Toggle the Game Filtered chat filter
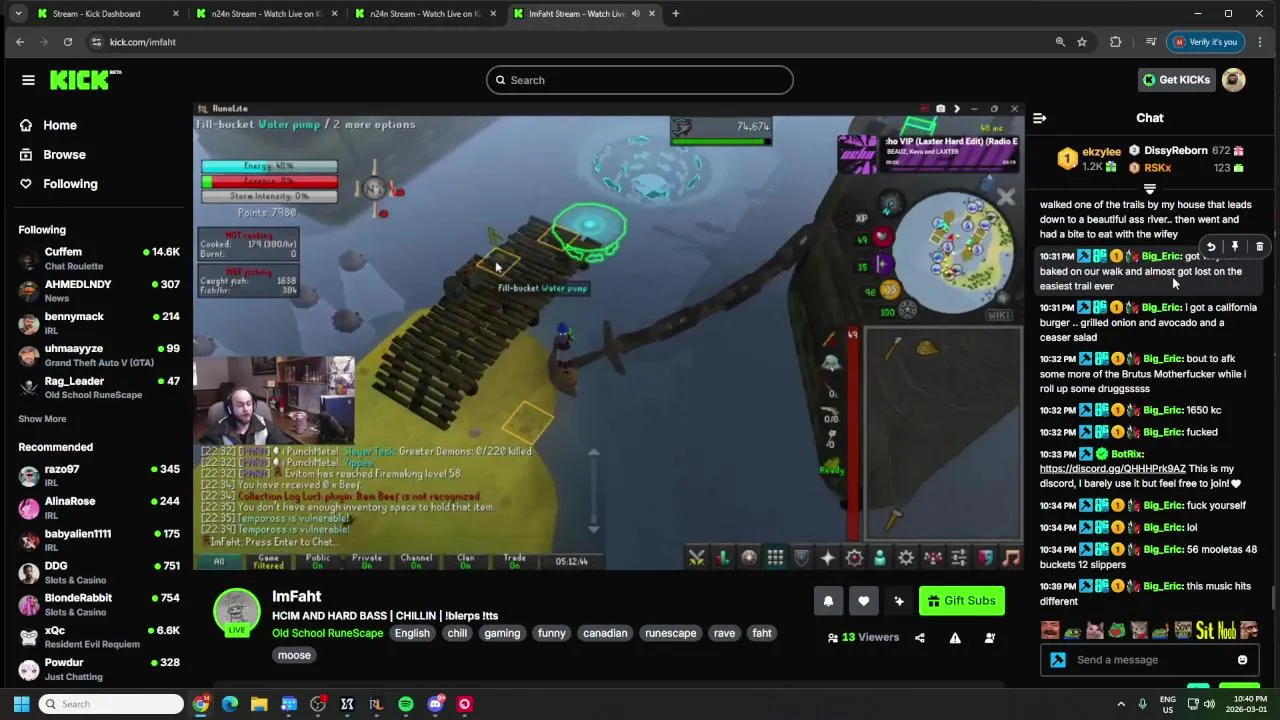This screenshot has width=1280, height=720. click(269, 561)
